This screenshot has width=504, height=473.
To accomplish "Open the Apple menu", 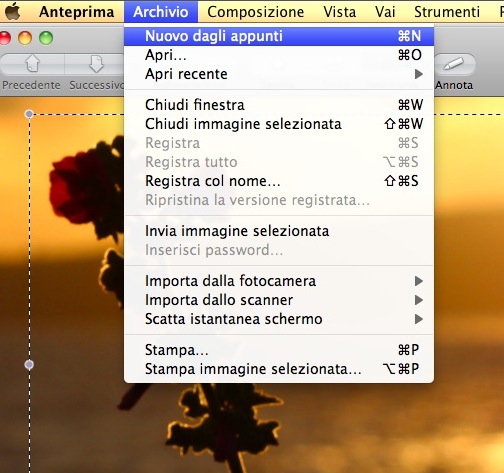I will pyautogui.click(x=12, y=11).
